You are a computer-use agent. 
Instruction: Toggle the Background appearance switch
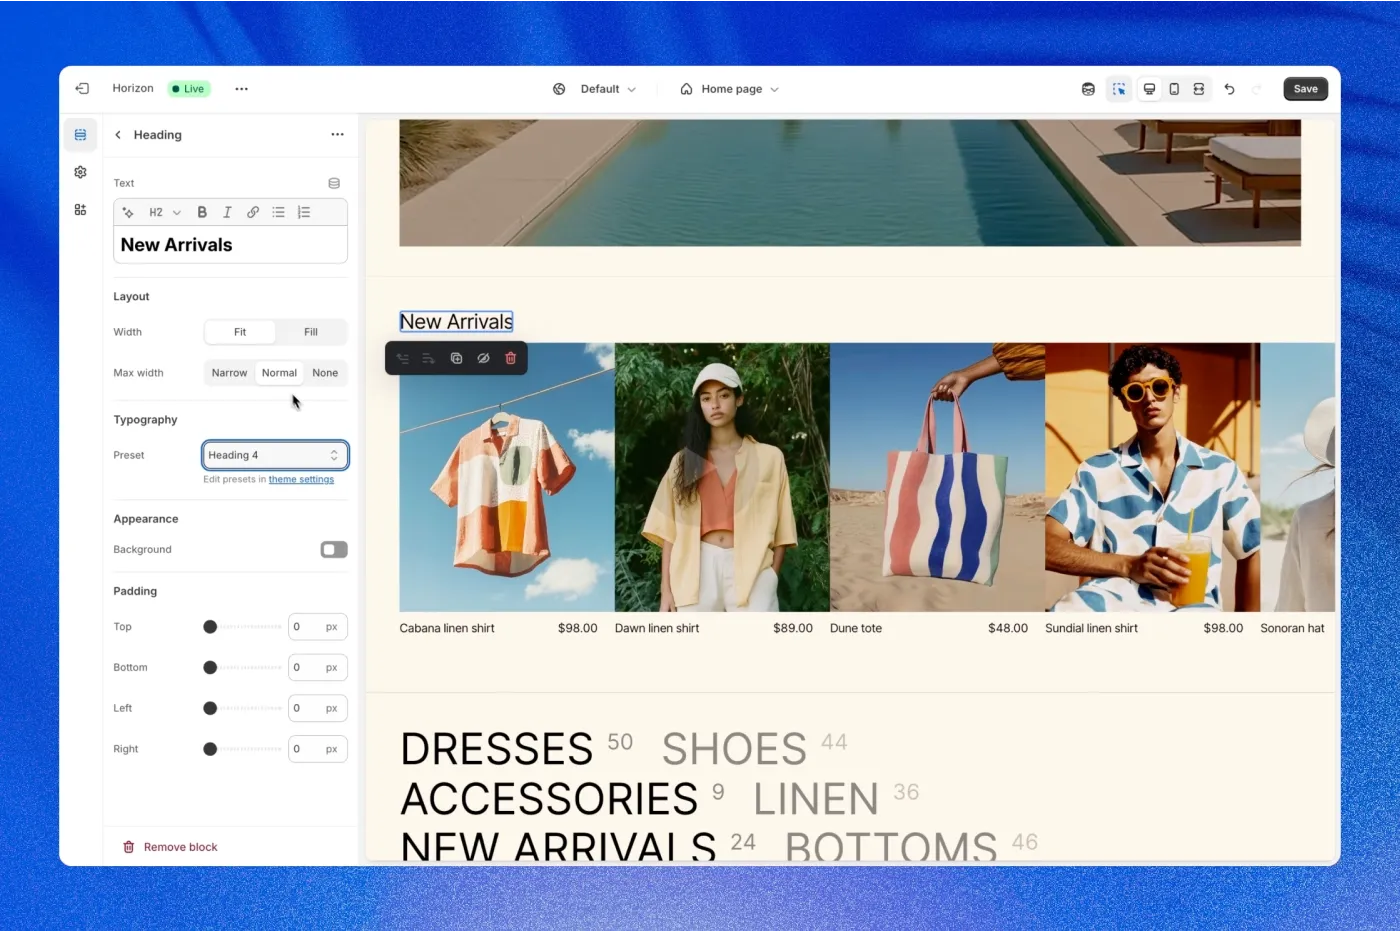pos(333,549)
